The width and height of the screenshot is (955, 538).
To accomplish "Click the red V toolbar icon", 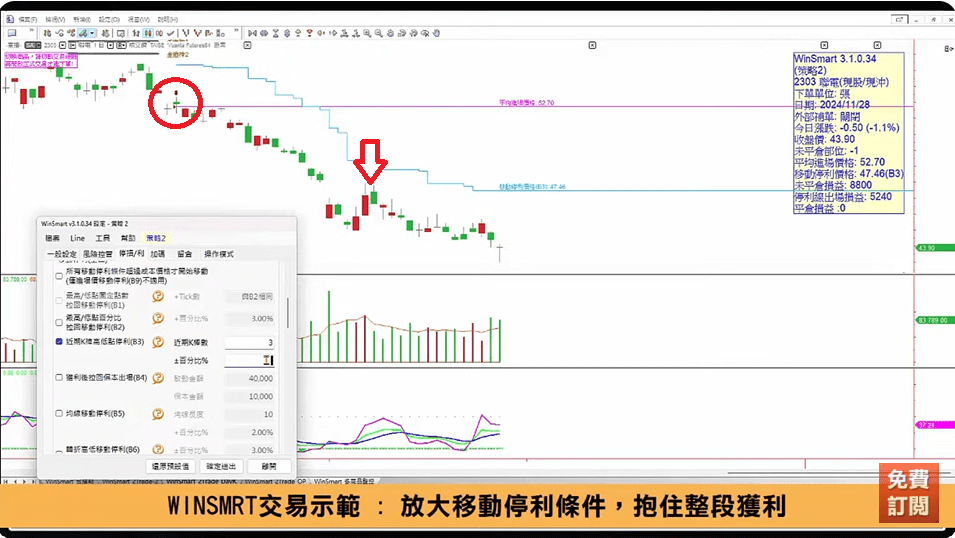I will click(x=197, y=33).
